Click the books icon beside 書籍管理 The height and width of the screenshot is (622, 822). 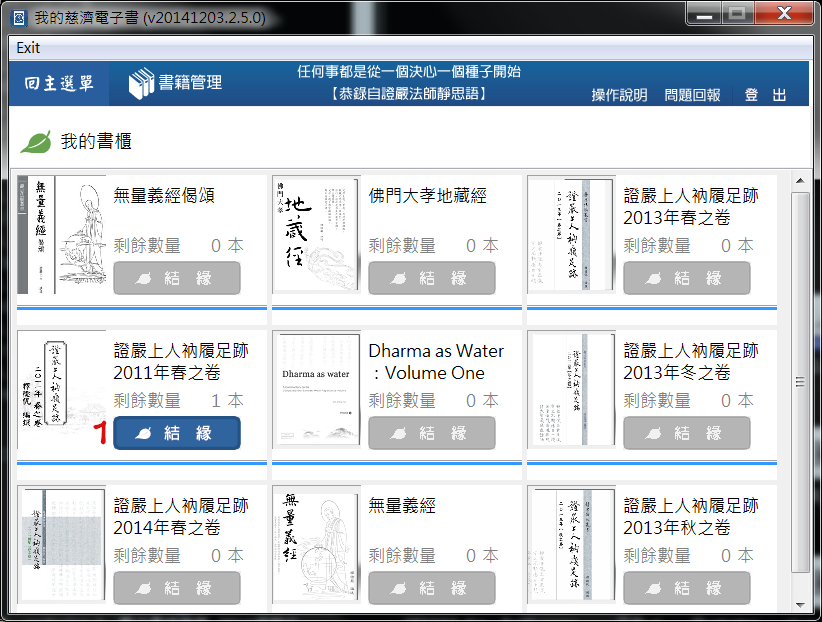[x=142, y=84]
